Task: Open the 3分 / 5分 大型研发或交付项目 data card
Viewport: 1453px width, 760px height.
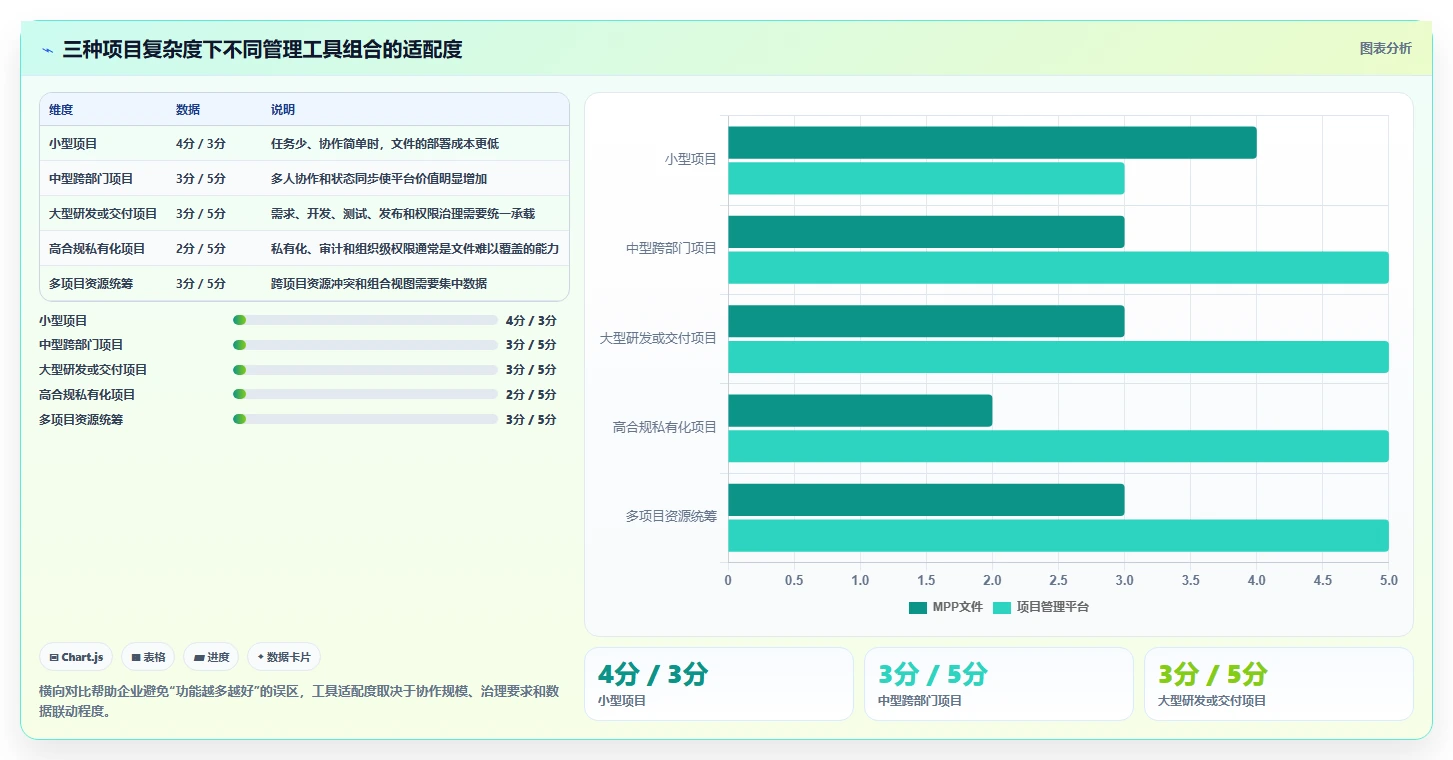Action: 1279,684
